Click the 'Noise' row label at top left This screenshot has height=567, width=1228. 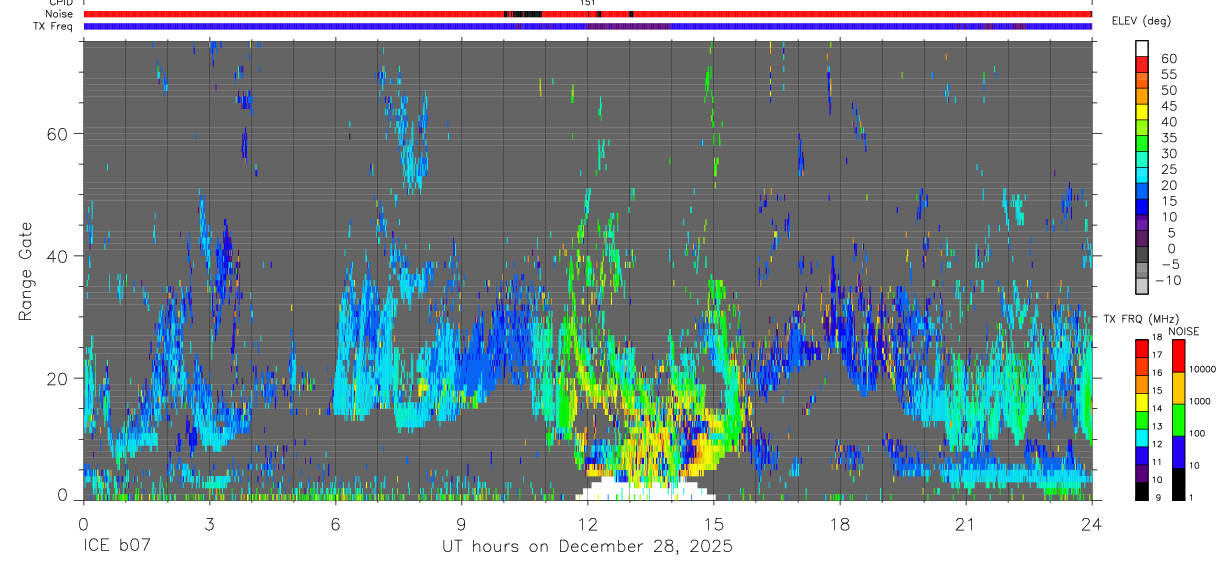(60, 14)
